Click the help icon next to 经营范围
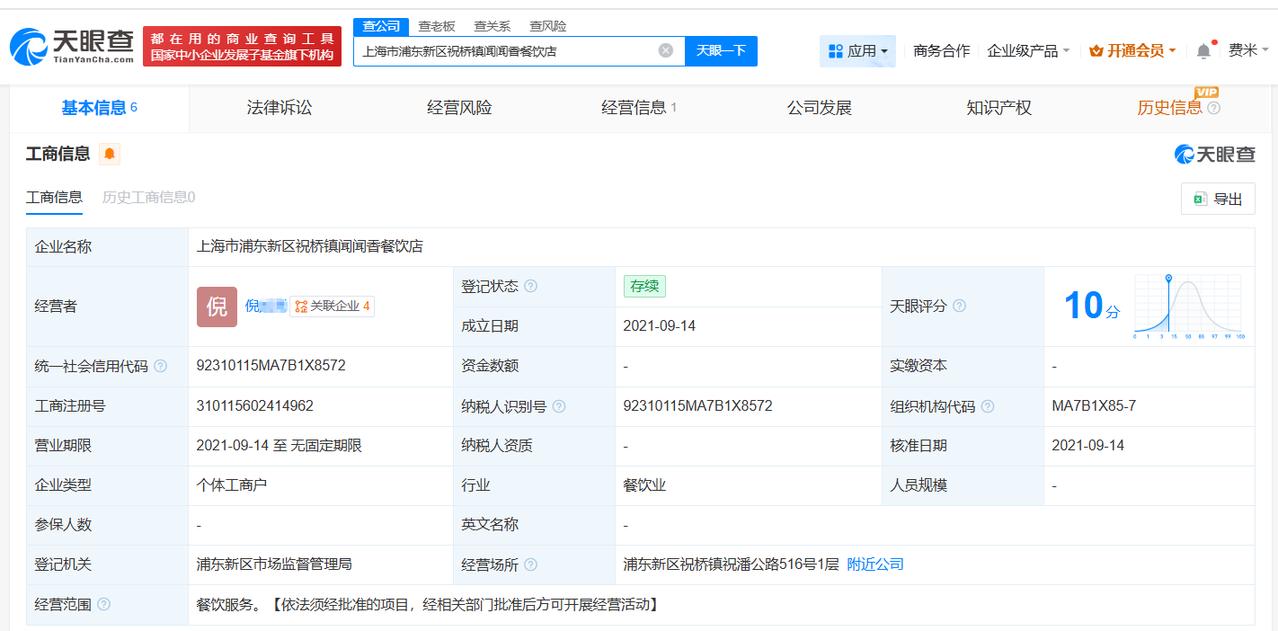The height and width of the screenshot is (631, 1278). [104, 605]
